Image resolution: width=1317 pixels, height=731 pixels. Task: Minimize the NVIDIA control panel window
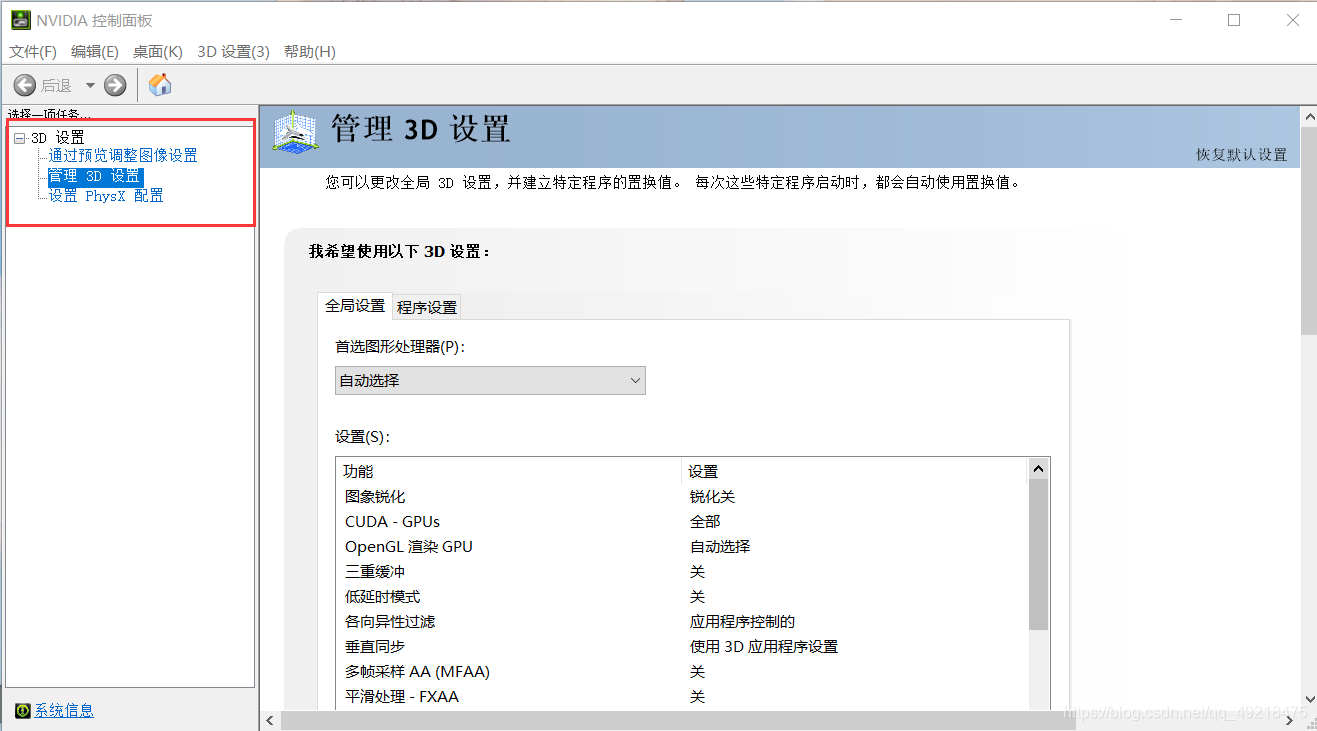point(1176,20)
